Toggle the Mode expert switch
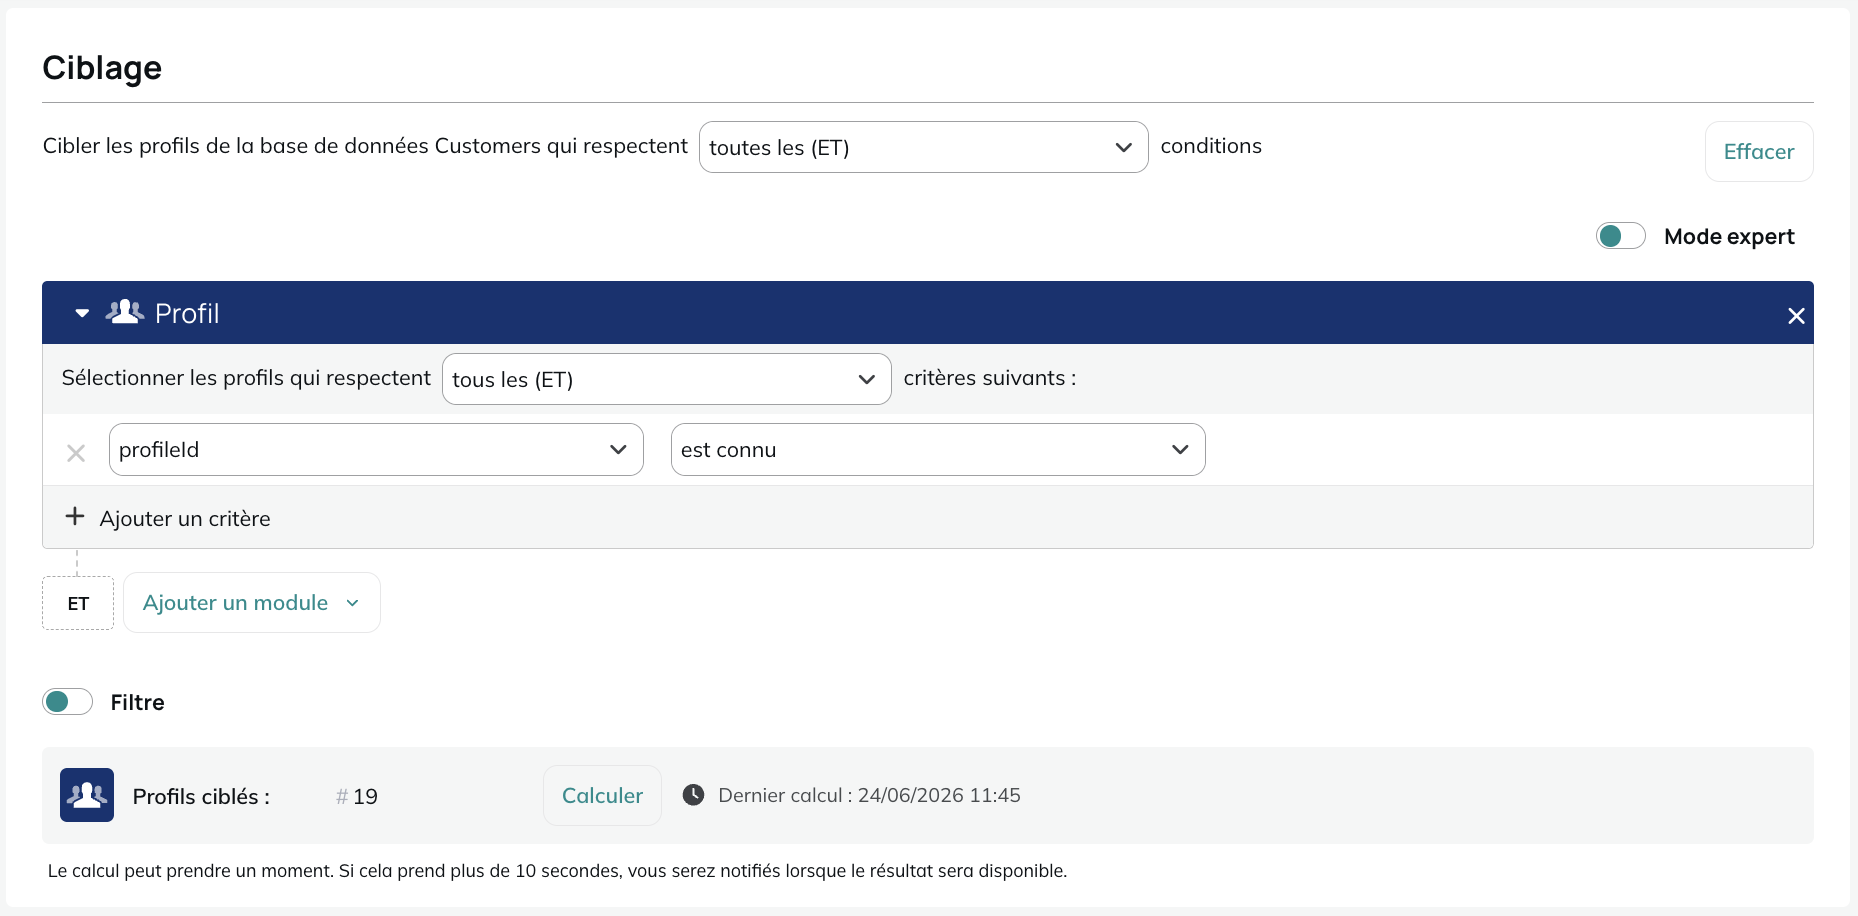The height and width of the screenshot is (916, 1858). pos(1620,236)
